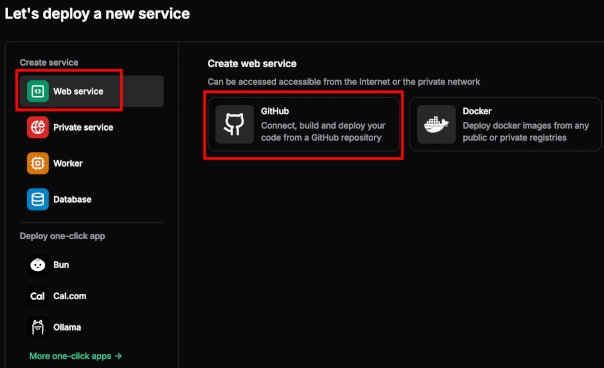Click the arrow beside More one-click apps
This screenshot has width=604, height=368.
118,356
